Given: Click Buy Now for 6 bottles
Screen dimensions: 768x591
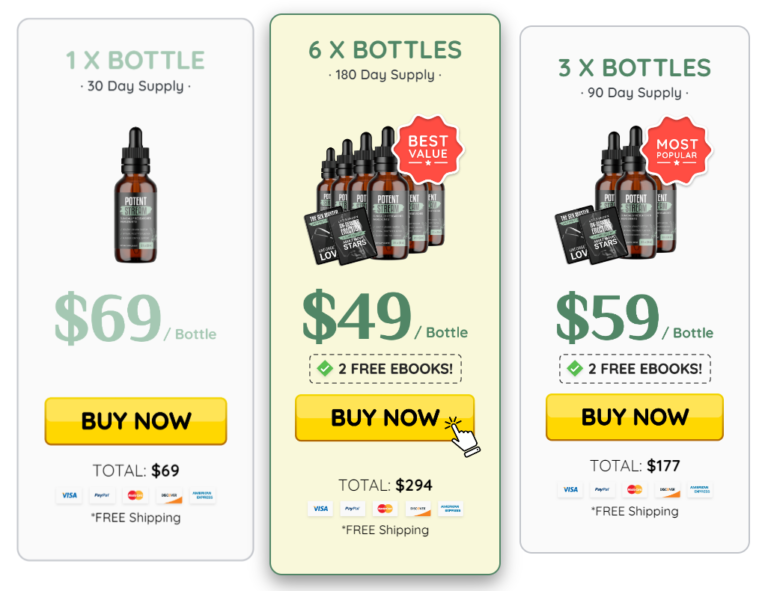Looking at the screenshot, I should 385,418.
